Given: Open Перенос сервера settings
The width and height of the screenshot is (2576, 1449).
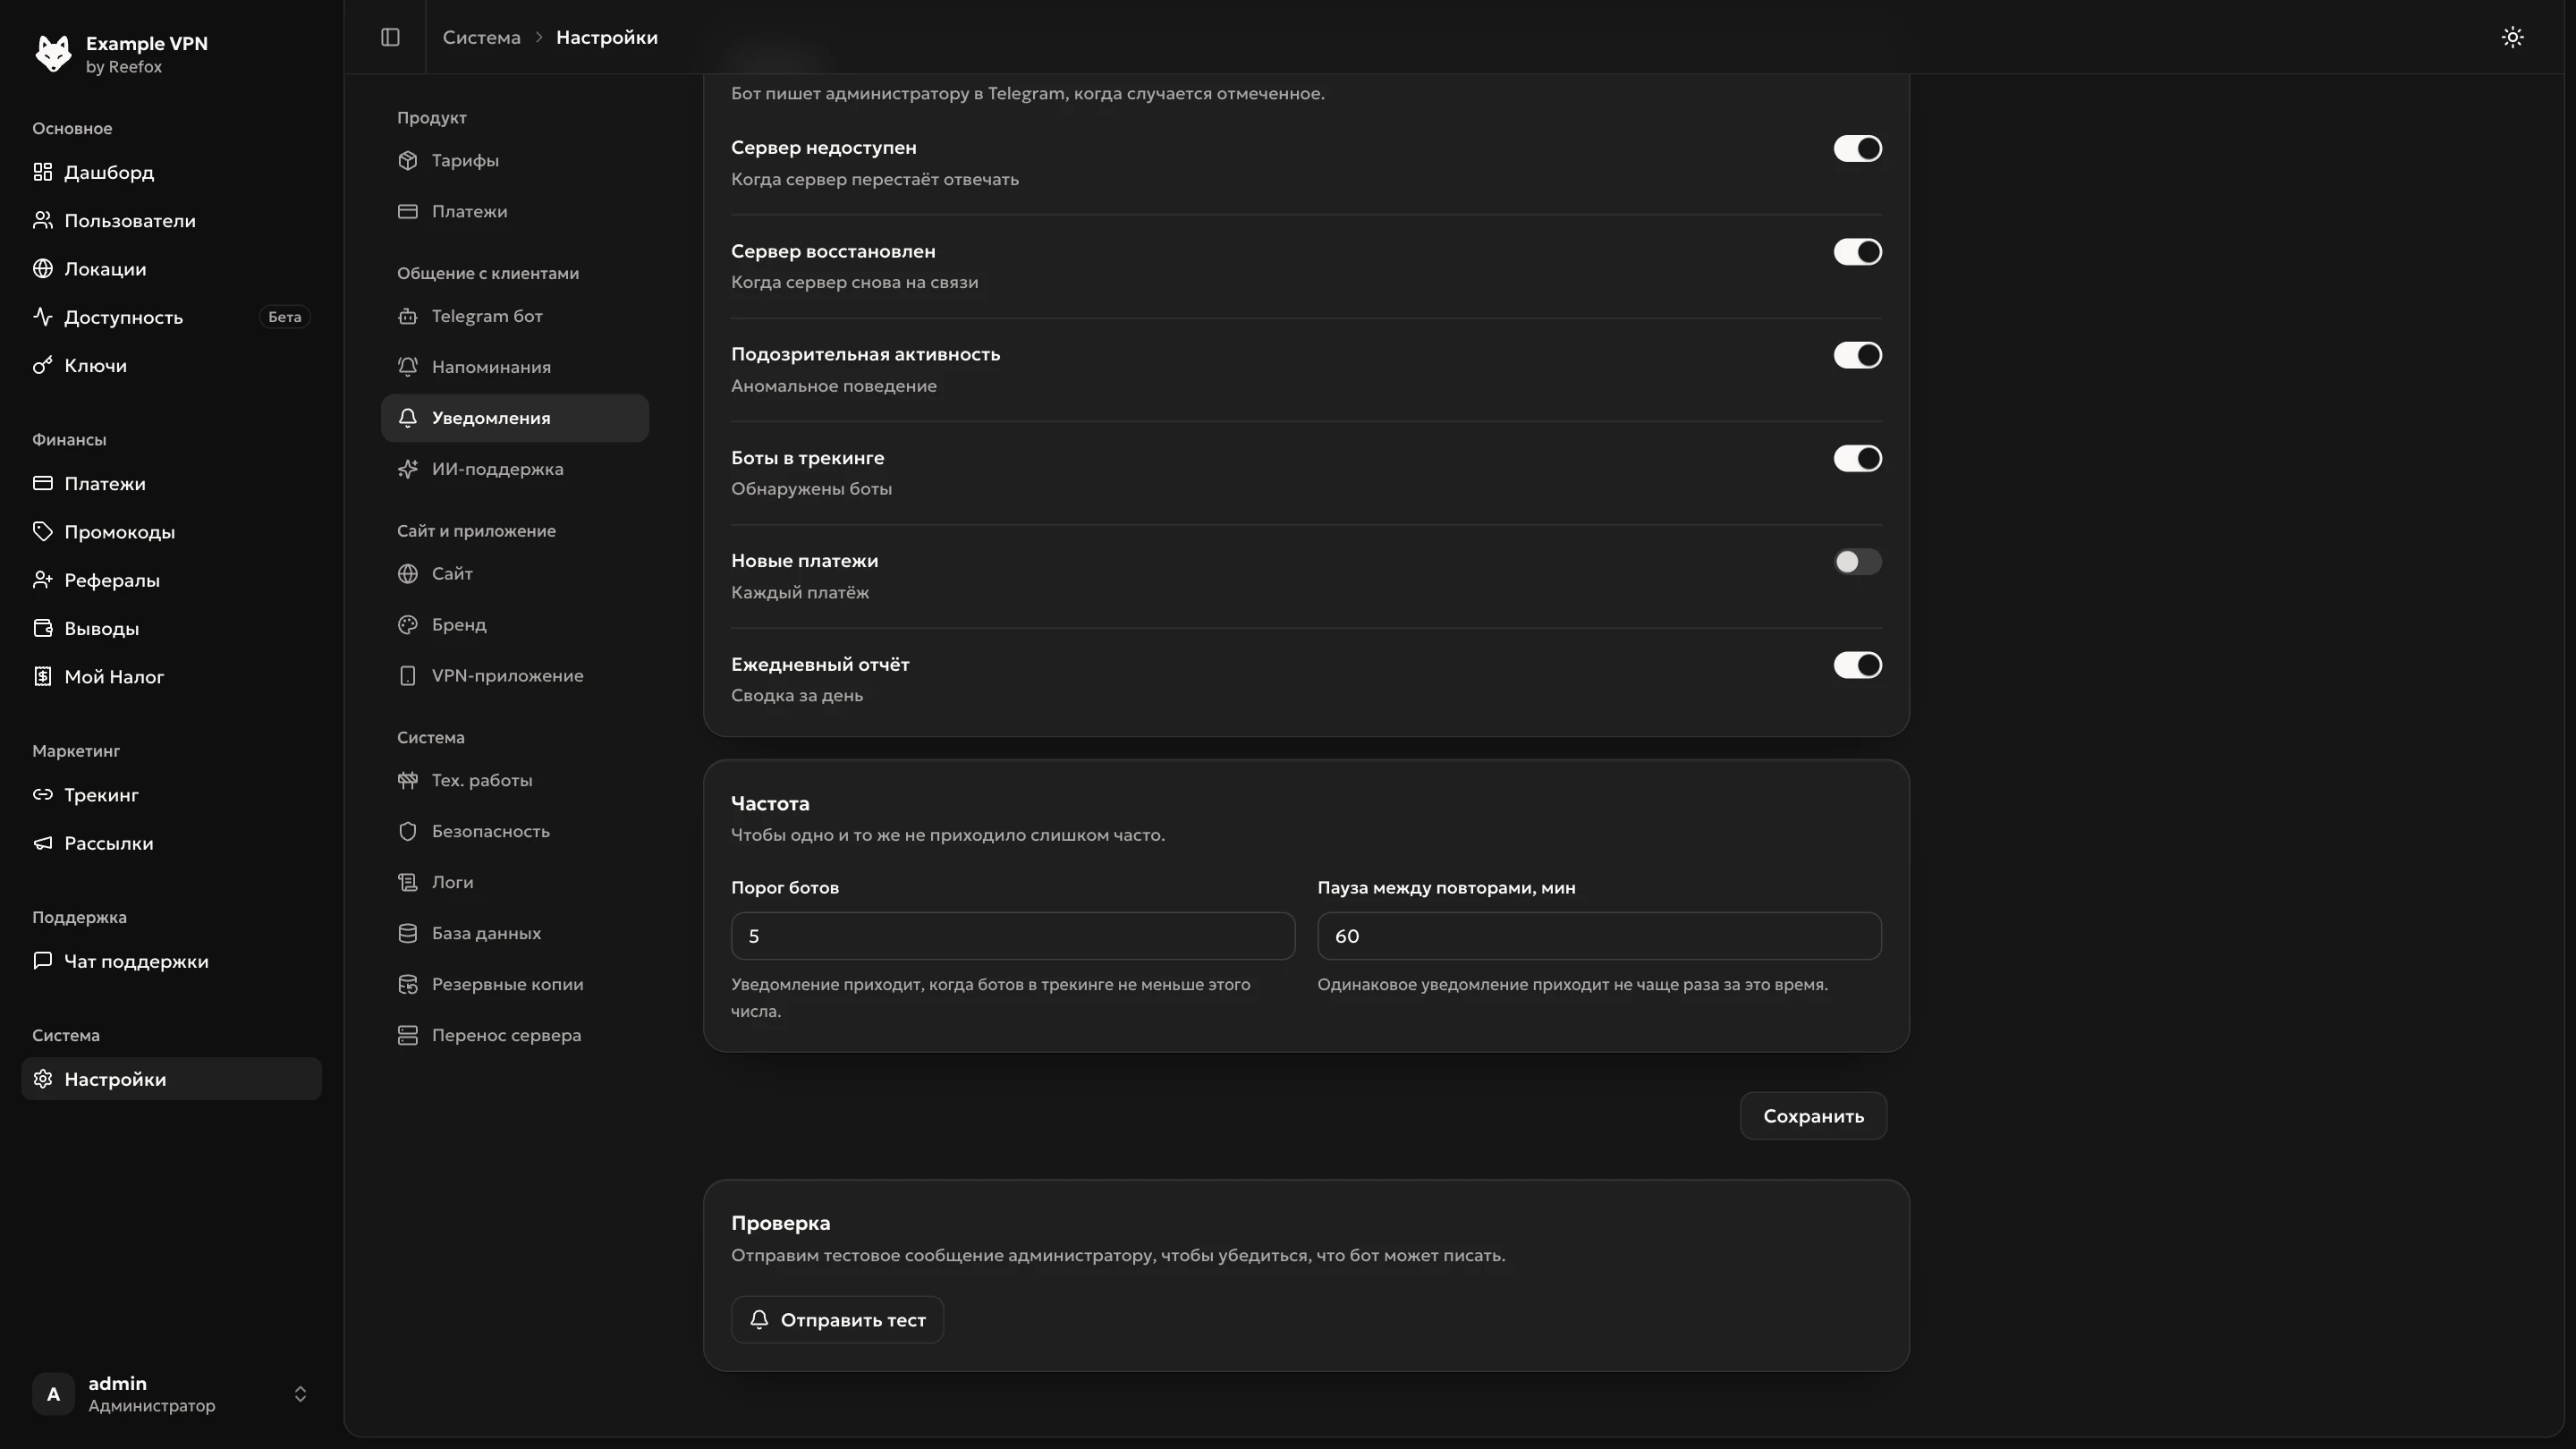Looking at the screenshot, I should [x=515, y=1035].
